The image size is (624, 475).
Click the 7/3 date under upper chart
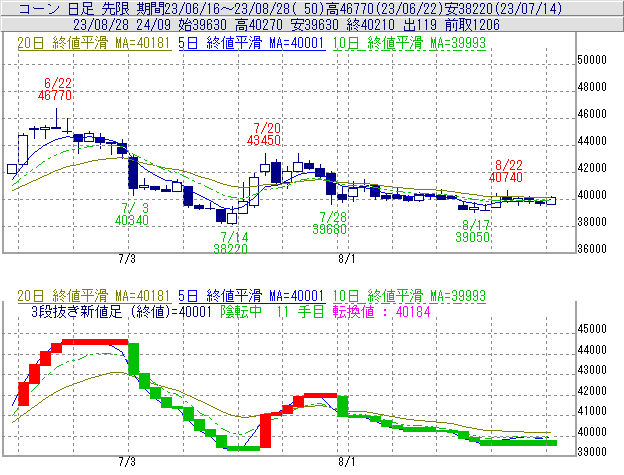click(127, 259)
